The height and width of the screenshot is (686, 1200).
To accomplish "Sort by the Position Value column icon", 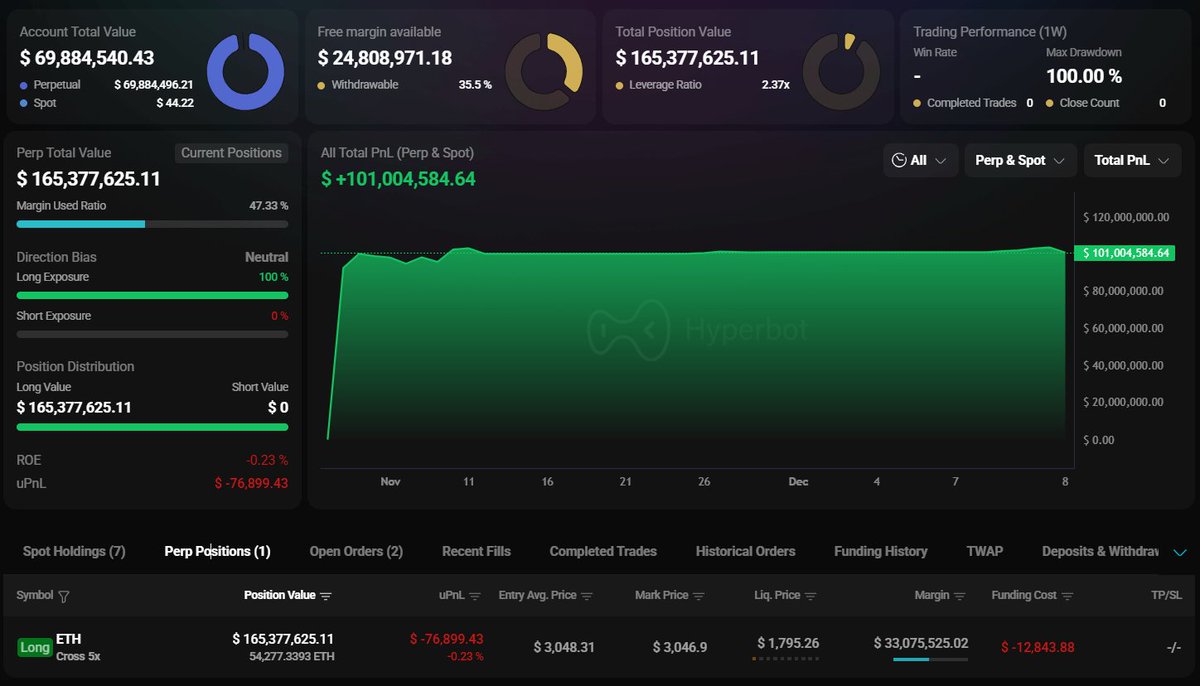I will 326,596.
